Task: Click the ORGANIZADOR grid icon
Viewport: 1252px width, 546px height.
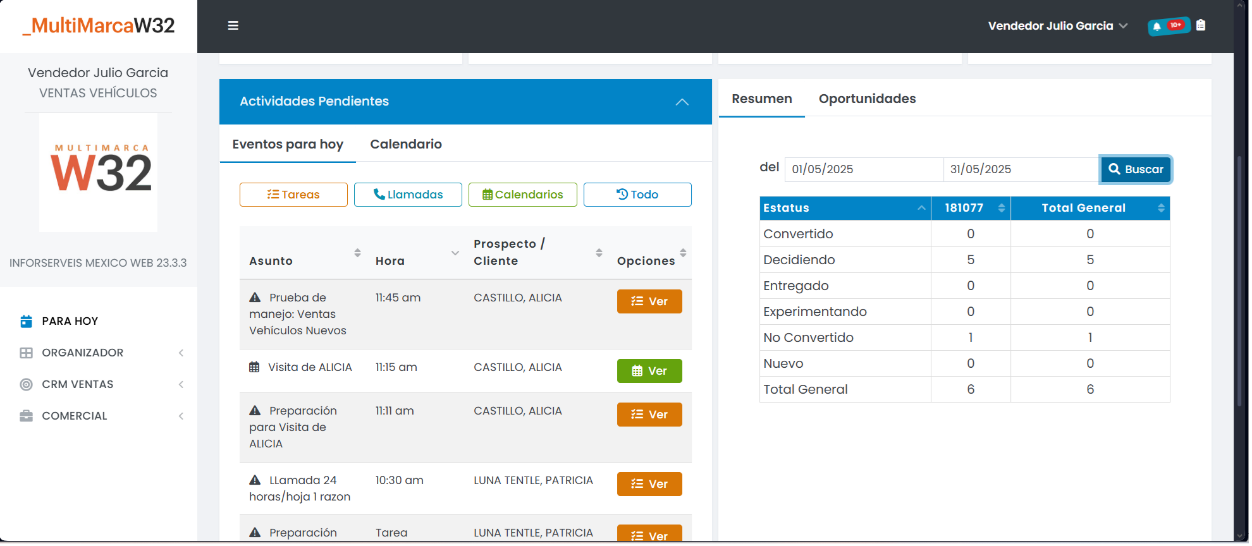Action: (x=26, y=353)
